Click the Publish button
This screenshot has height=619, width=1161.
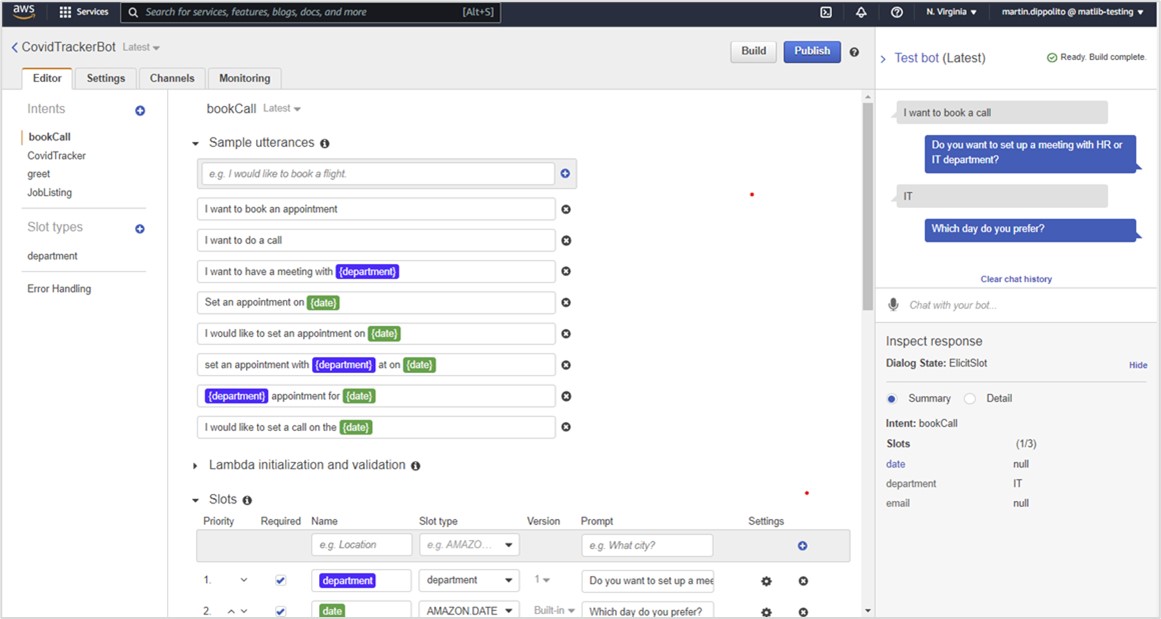point(812,51)
